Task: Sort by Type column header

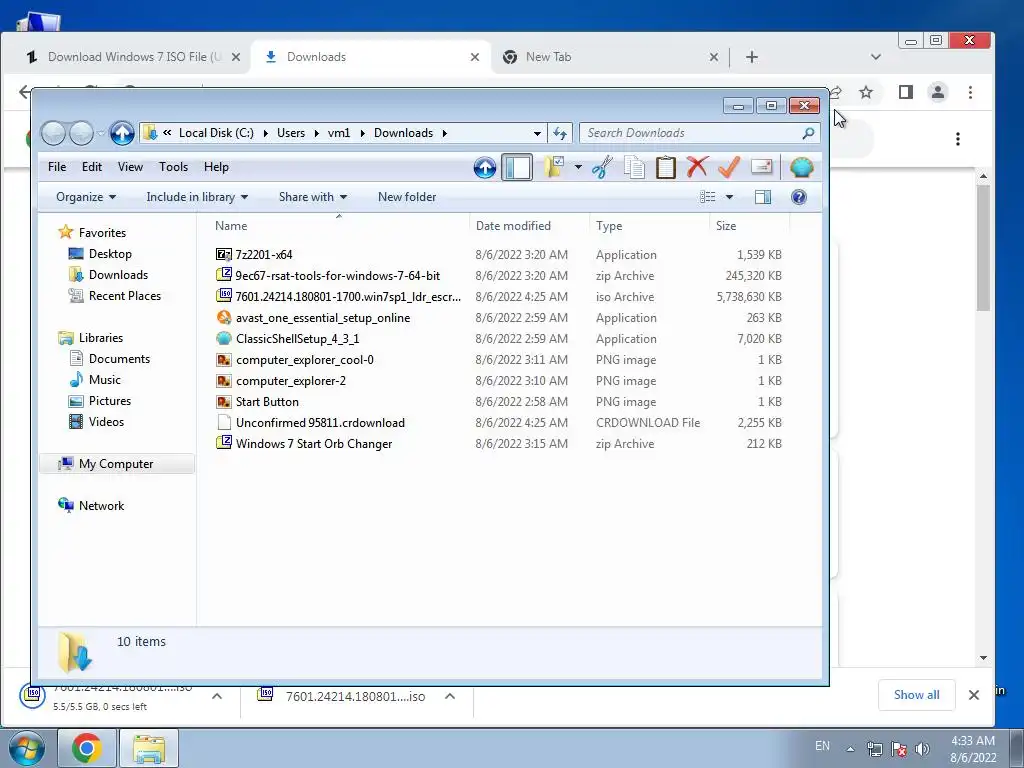Action: pos(648,226)
